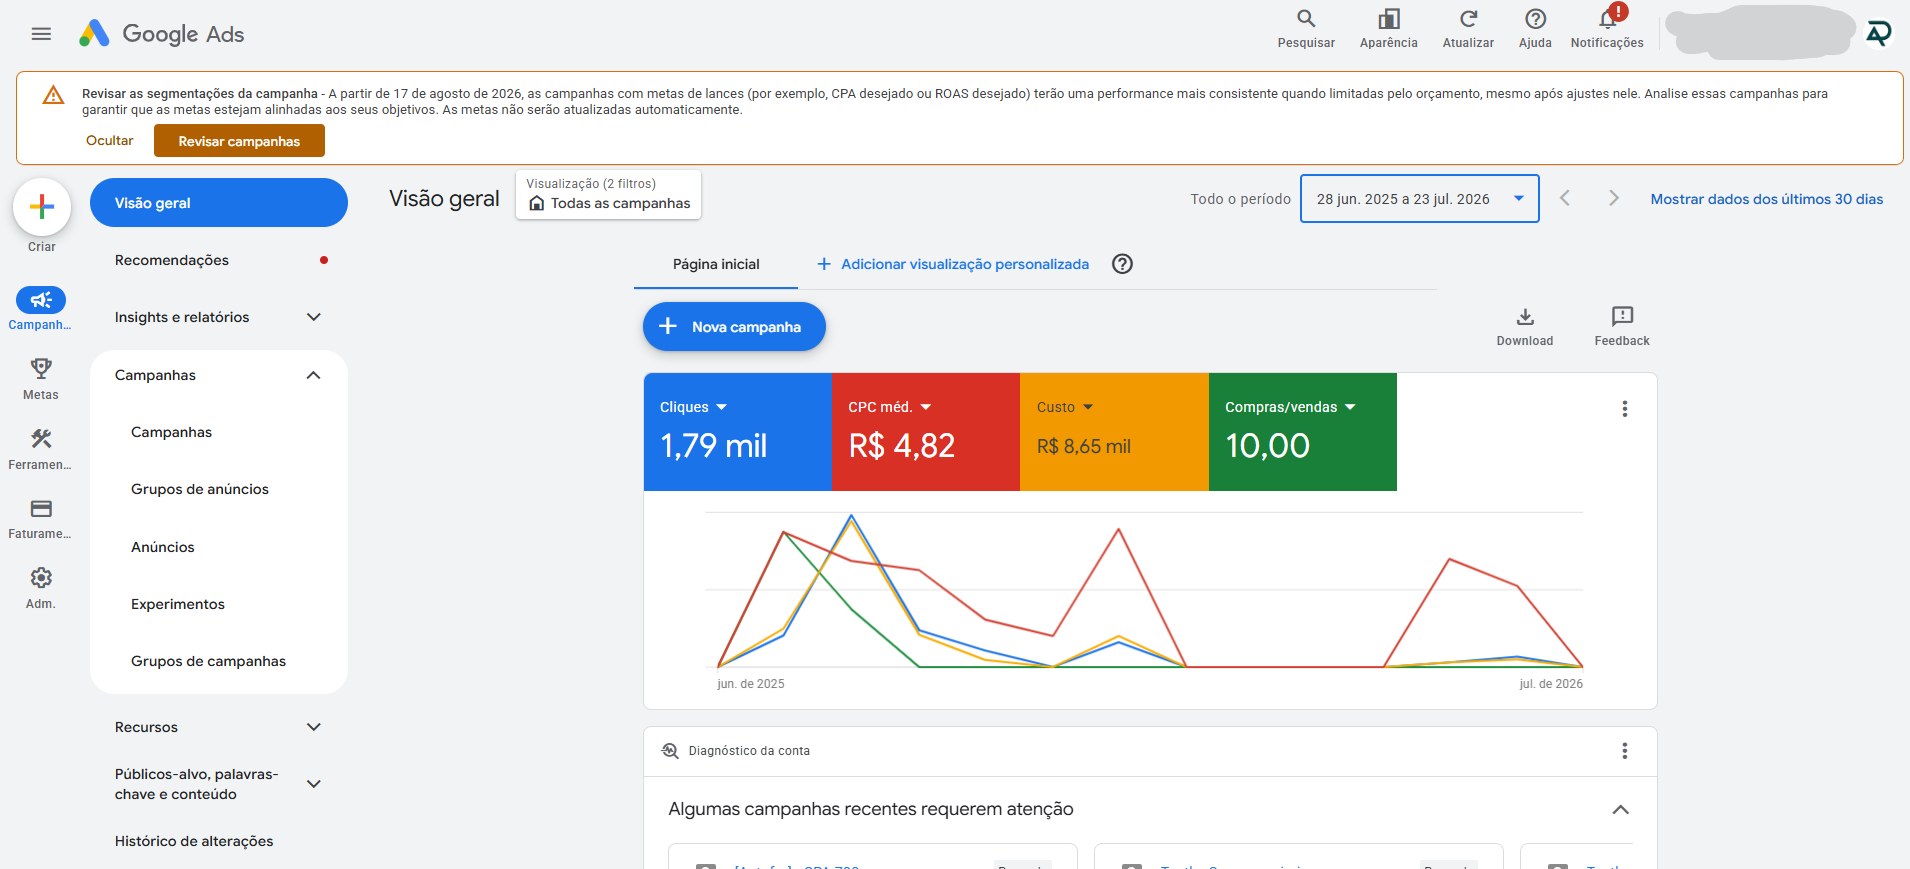Click Adicionar visualização personalizada

[x=953, y=264]
